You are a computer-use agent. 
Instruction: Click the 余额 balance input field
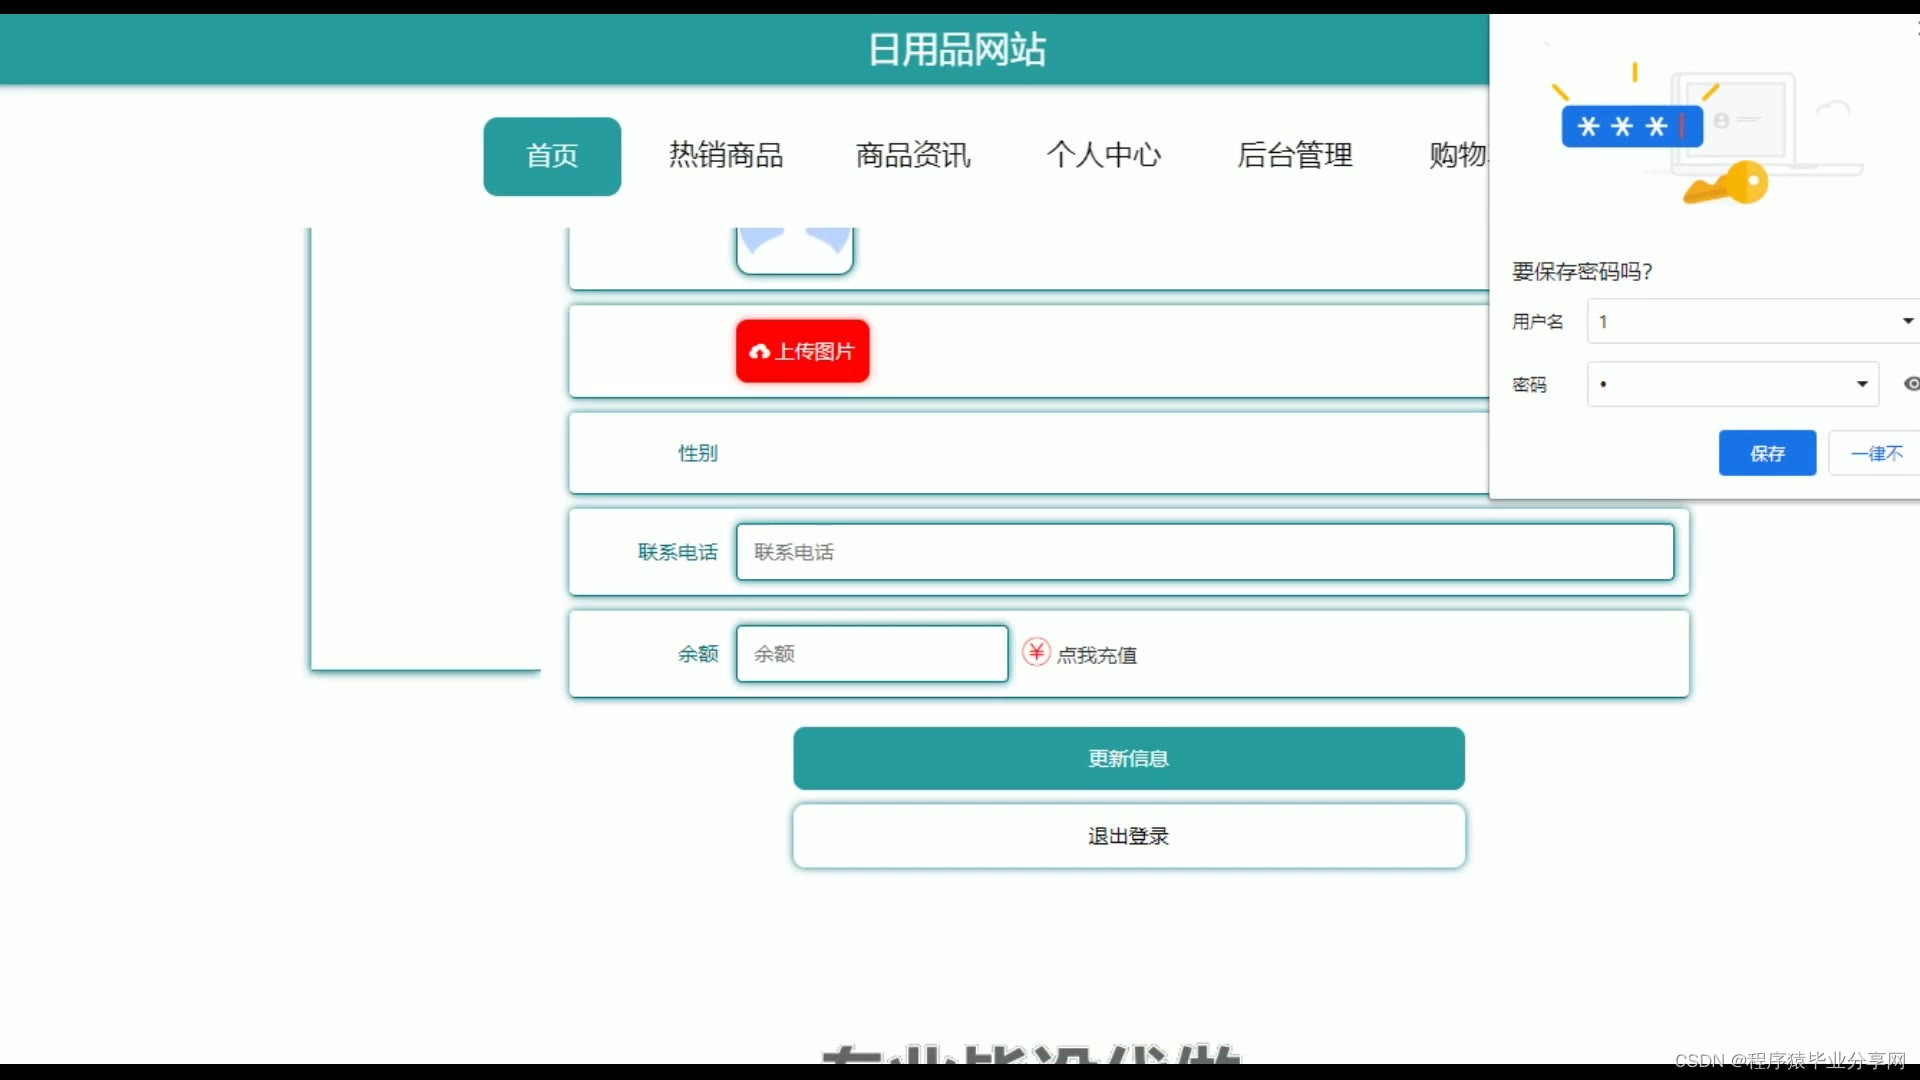point(872,654)
